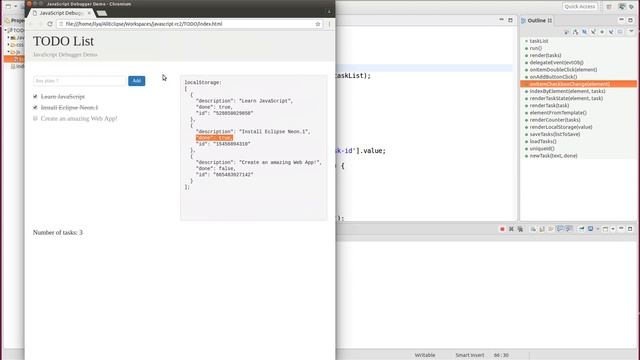This screenshot has height=360, width=640.
Task: Select delegateEvent(evtObj) in the Outline
Action: 556,62
